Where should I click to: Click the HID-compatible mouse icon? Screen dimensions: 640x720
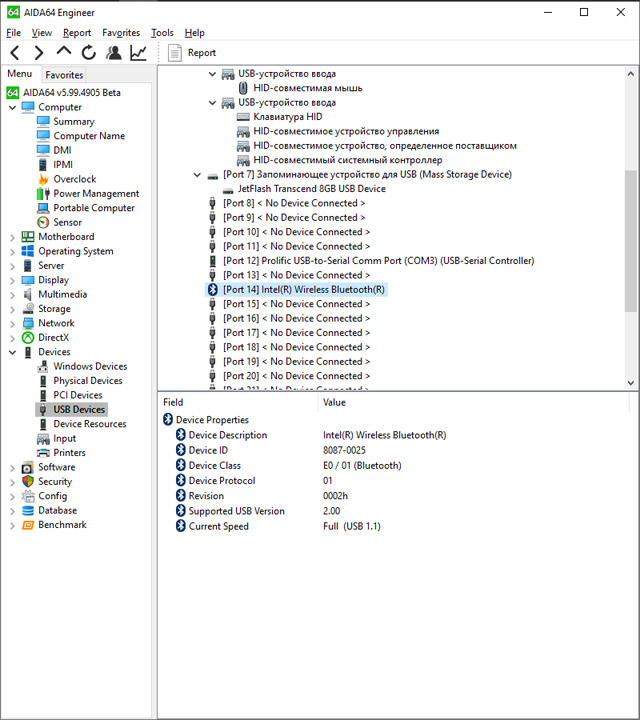click(x=243, y=88)
